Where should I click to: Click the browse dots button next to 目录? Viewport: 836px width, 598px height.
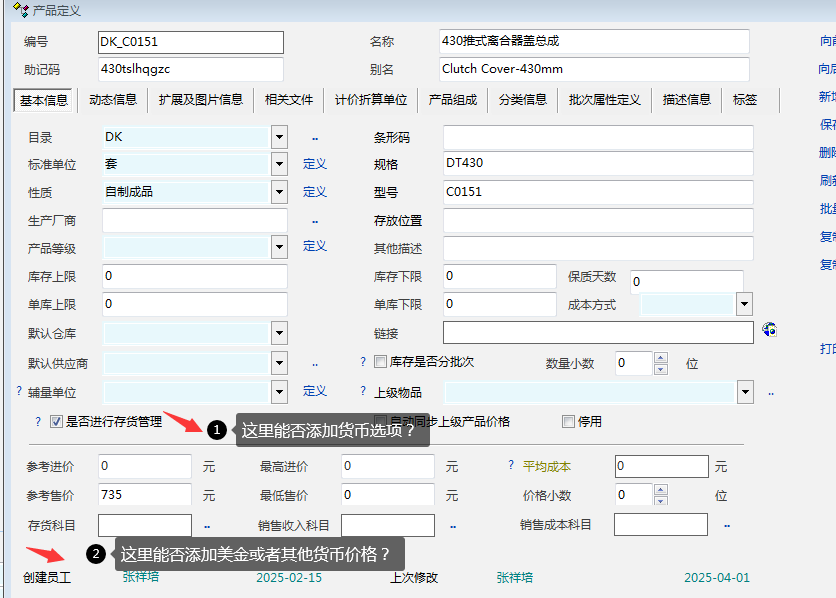[315, 137]
